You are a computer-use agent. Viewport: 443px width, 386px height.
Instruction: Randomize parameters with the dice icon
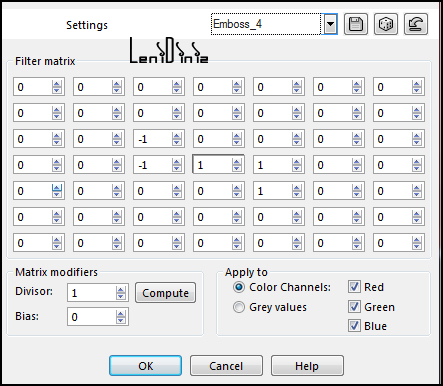tap(386, 24)
